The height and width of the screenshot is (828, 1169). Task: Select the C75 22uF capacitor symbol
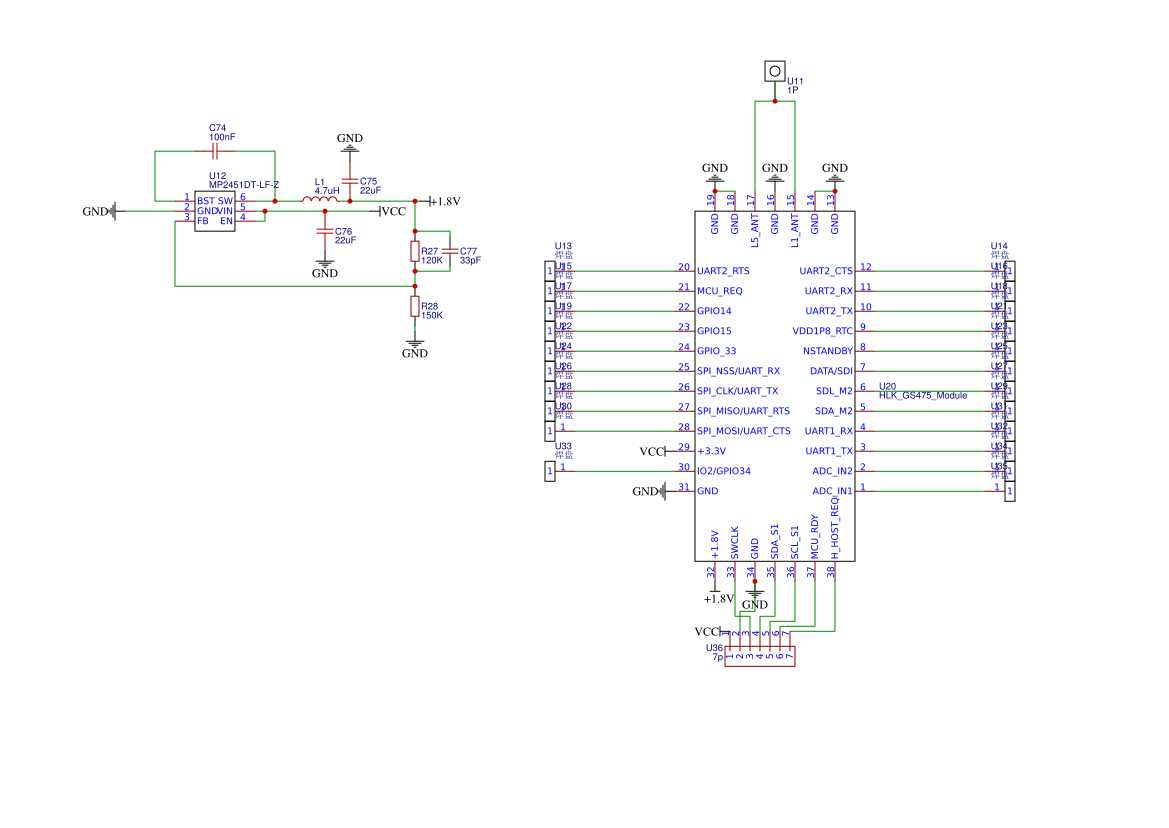350,181
